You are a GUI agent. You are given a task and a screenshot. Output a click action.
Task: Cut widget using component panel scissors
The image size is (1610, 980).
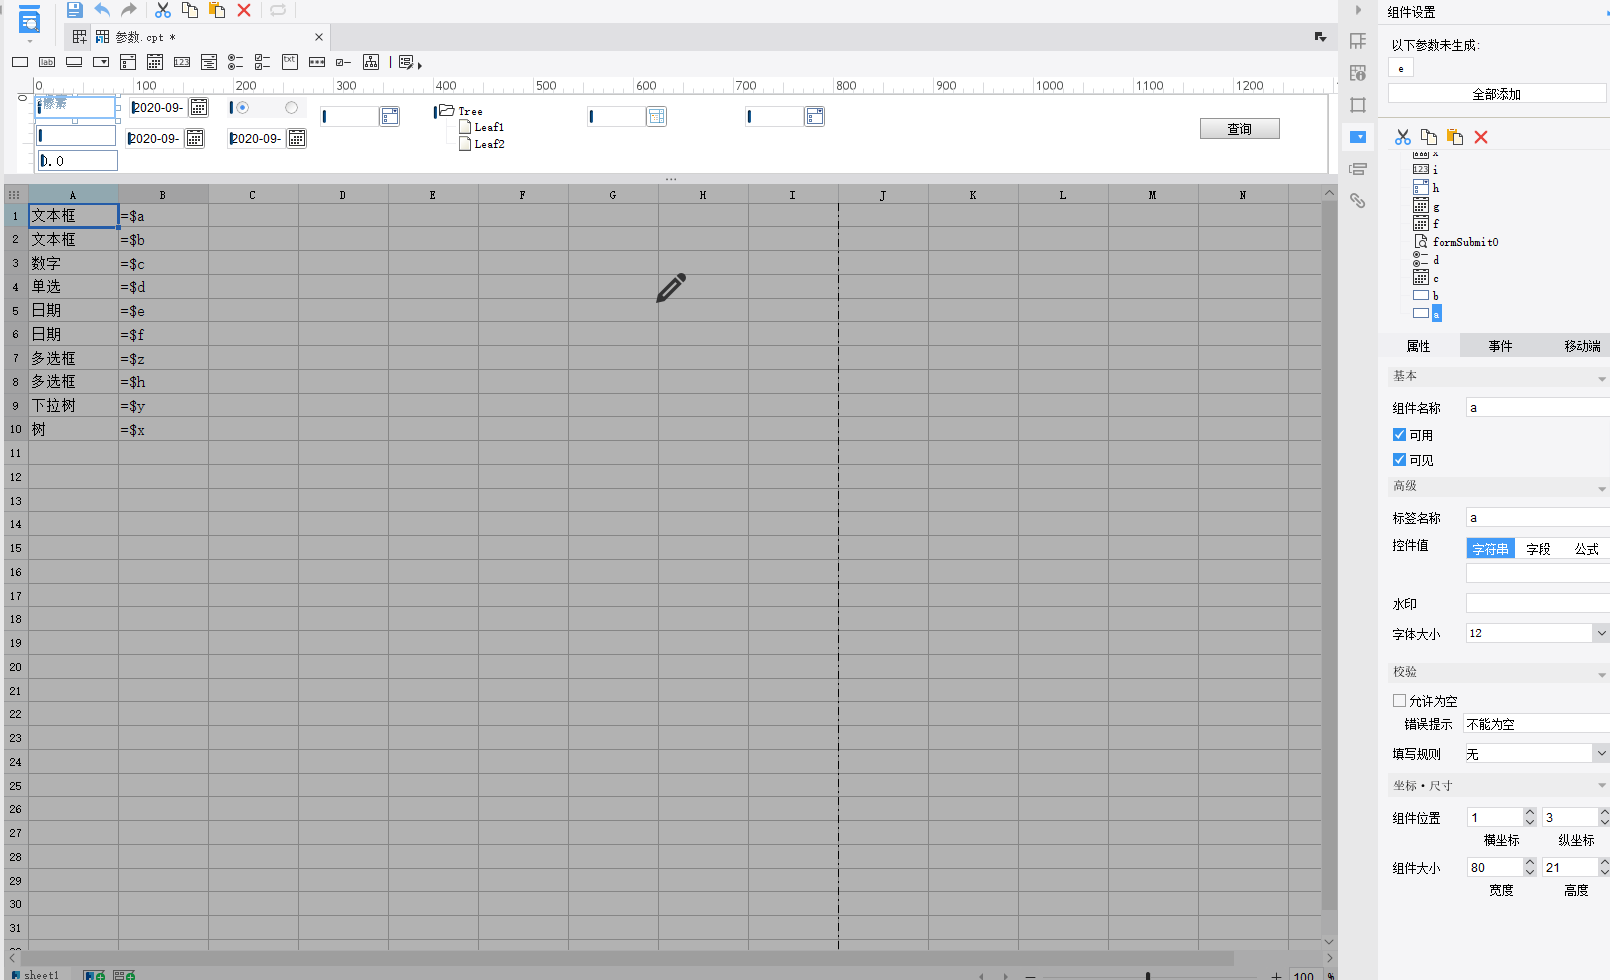1403,137
